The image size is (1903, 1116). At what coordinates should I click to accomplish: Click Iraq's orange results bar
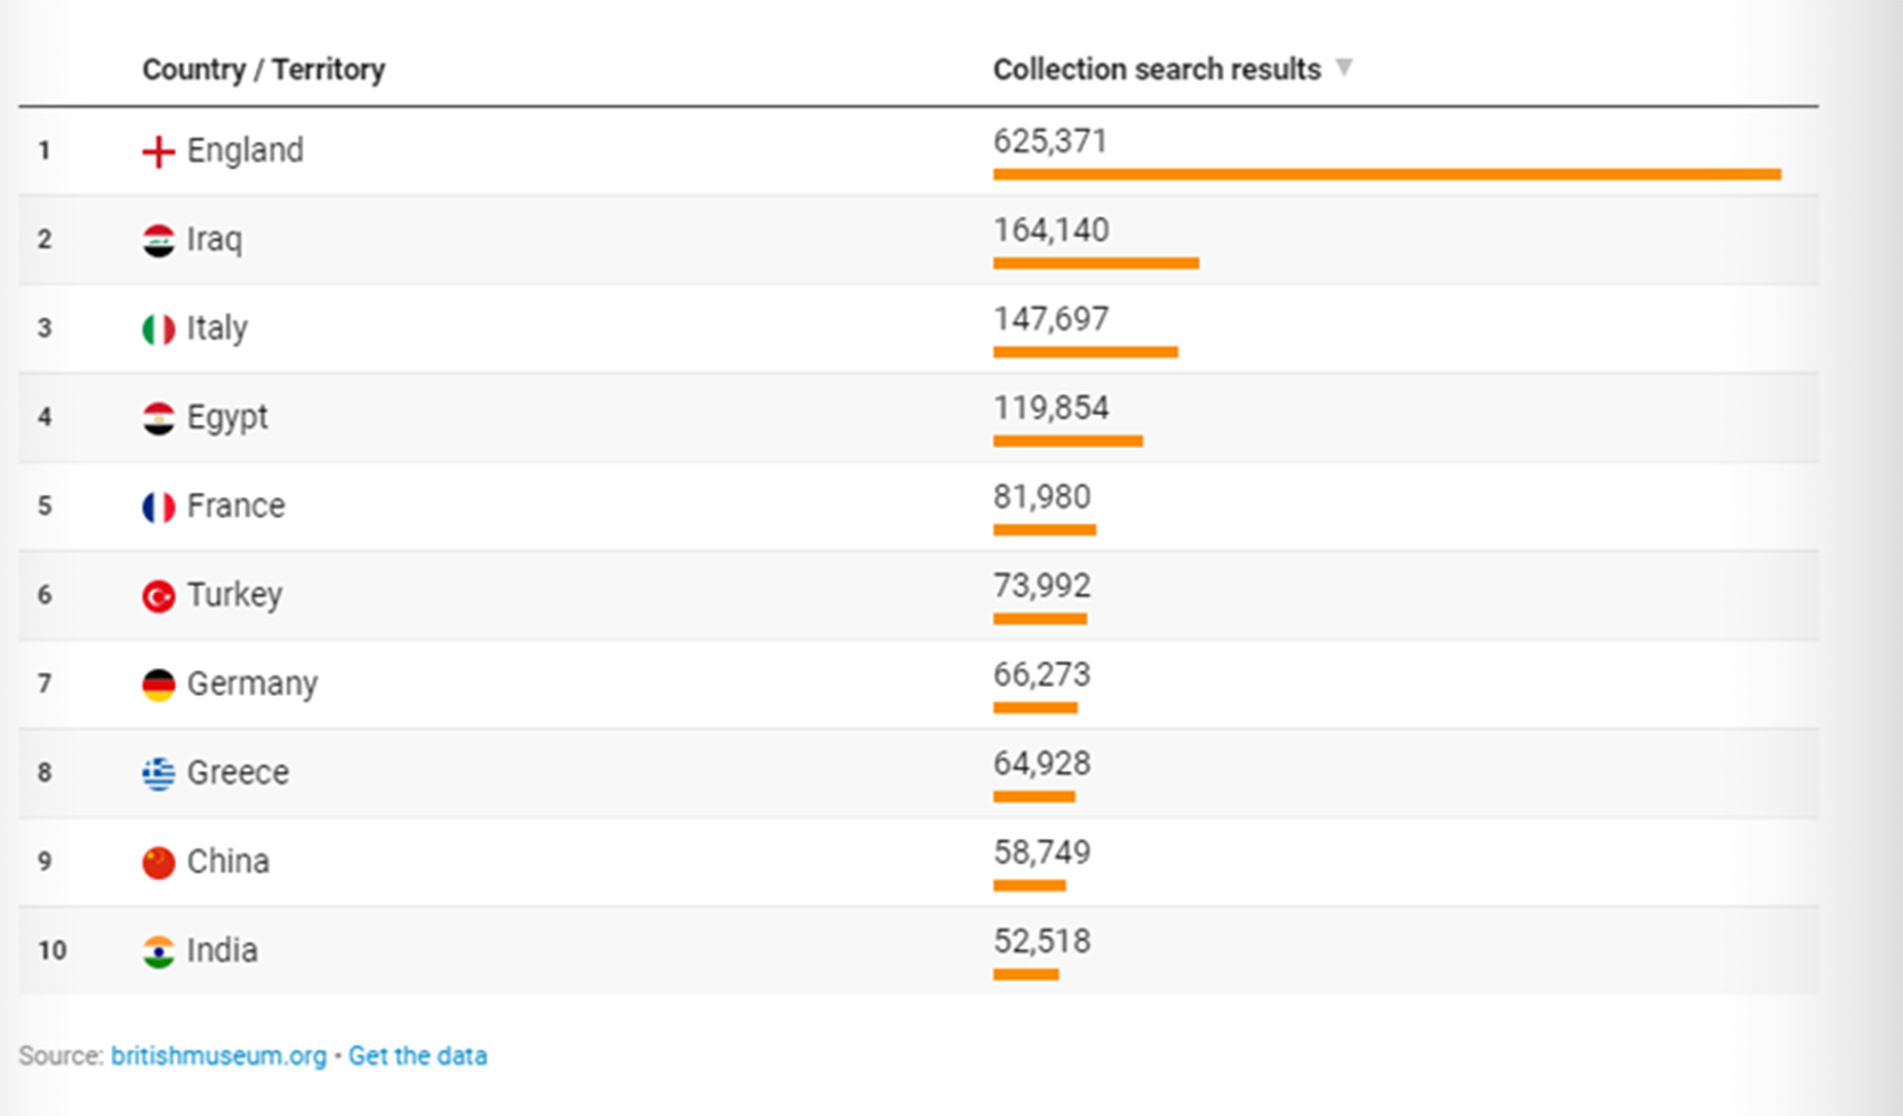click(1095, 263)
